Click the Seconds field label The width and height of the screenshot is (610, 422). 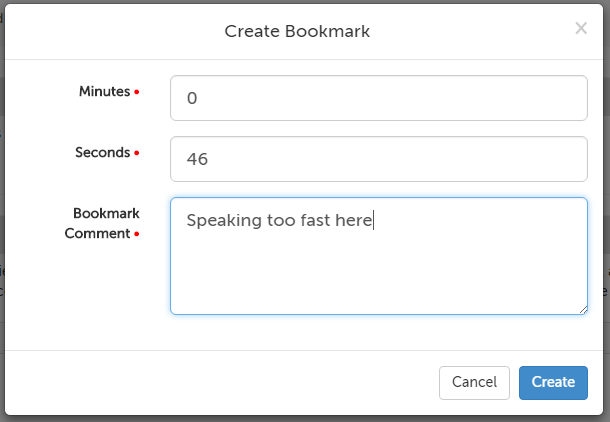102,153
